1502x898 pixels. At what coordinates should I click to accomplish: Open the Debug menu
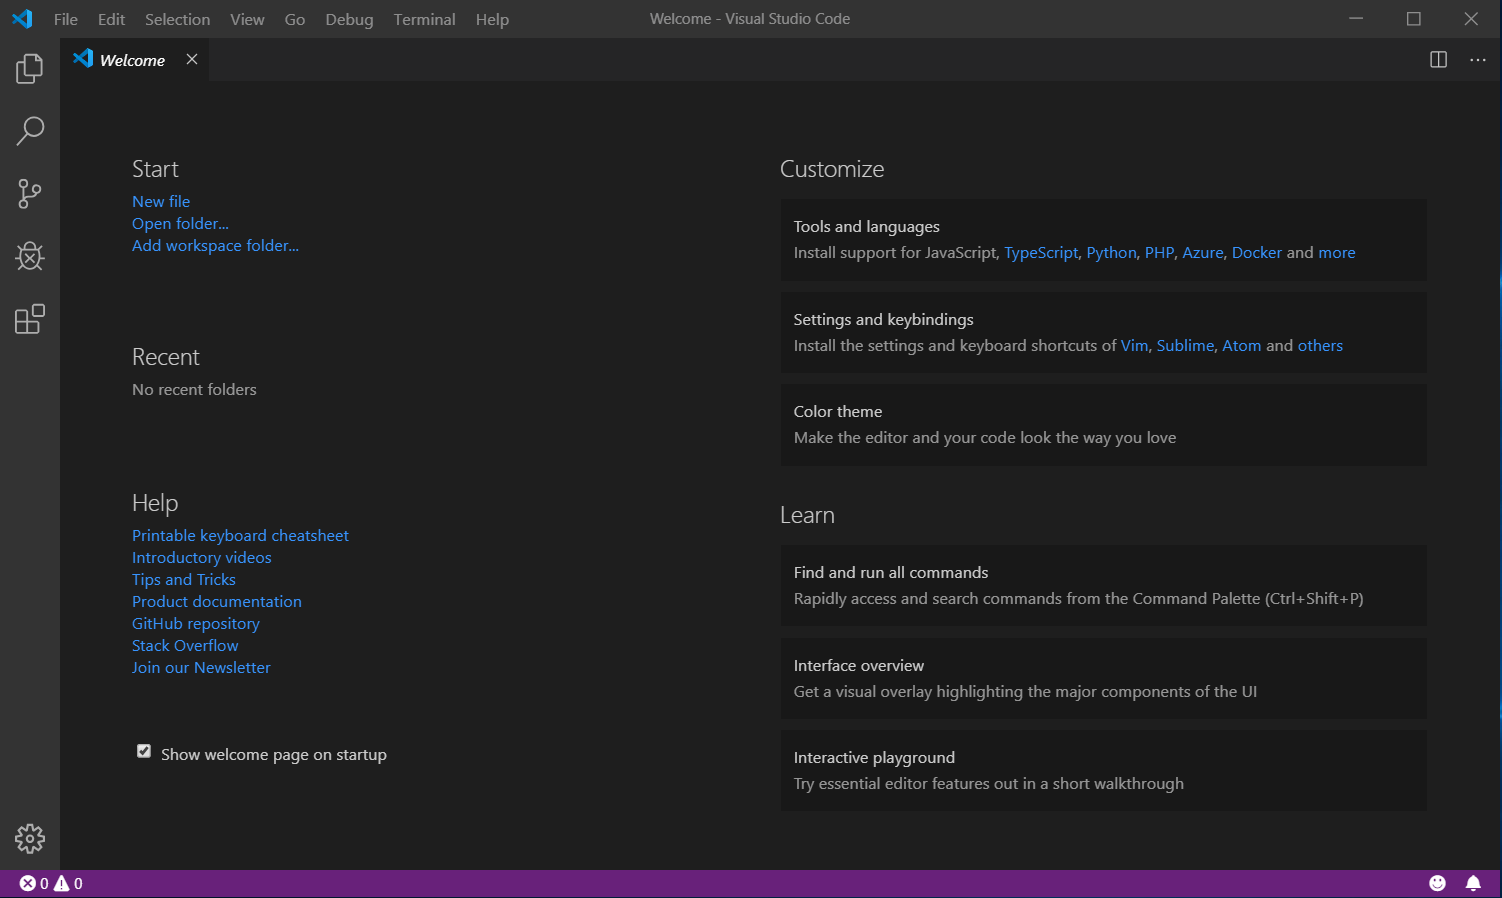tap(349, 19)
